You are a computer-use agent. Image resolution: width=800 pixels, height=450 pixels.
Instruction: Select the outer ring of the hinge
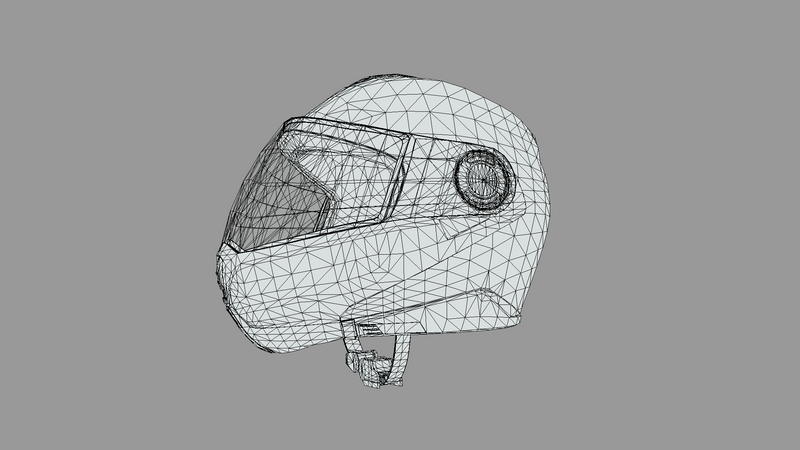tap(462, 180)
